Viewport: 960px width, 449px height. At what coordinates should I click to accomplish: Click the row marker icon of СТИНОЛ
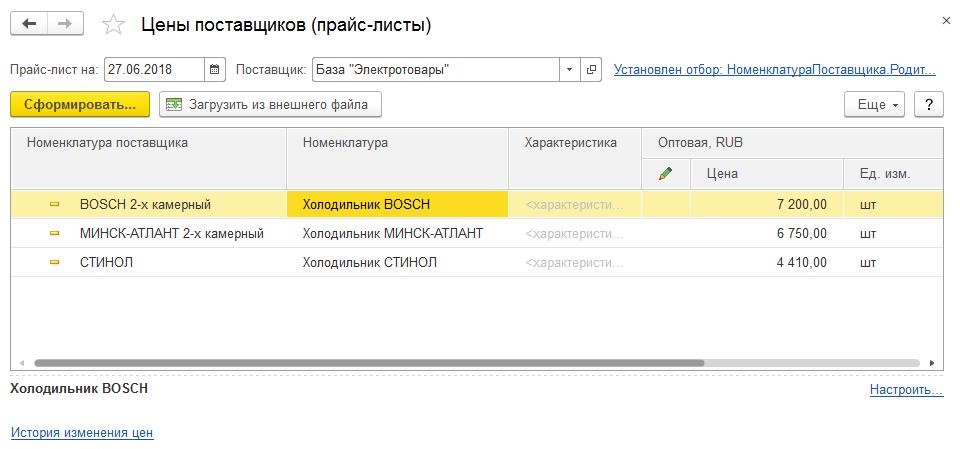pos(54,262)
